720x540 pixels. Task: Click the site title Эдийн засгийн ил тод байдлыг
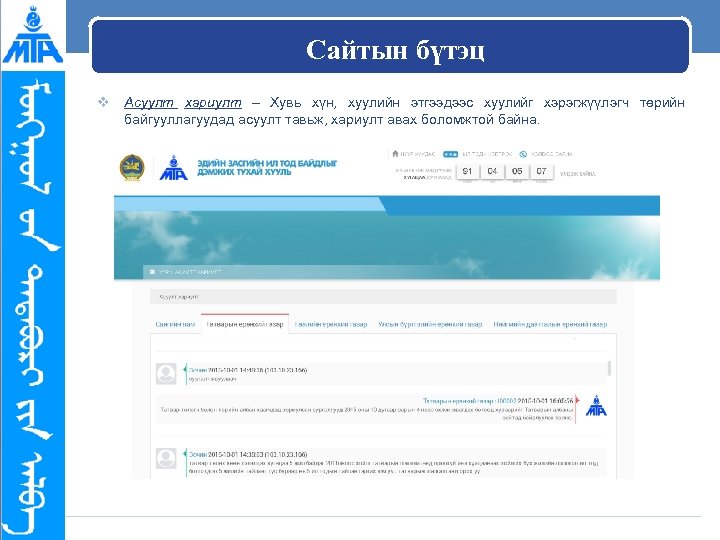click(267, 167)
